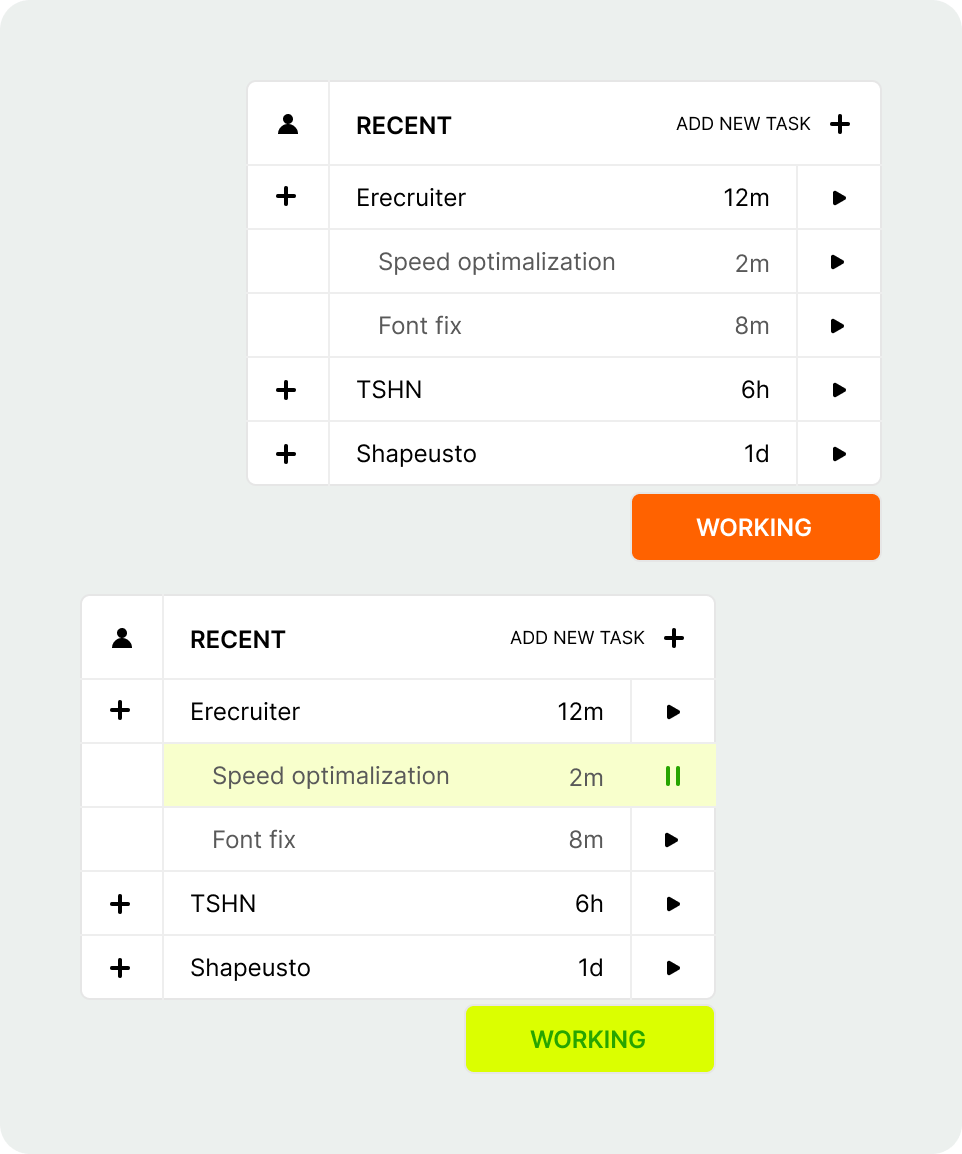
Task: Play Shapeusto timer in bottom panel
Action: pyautogui.click(x=673, y=968)
